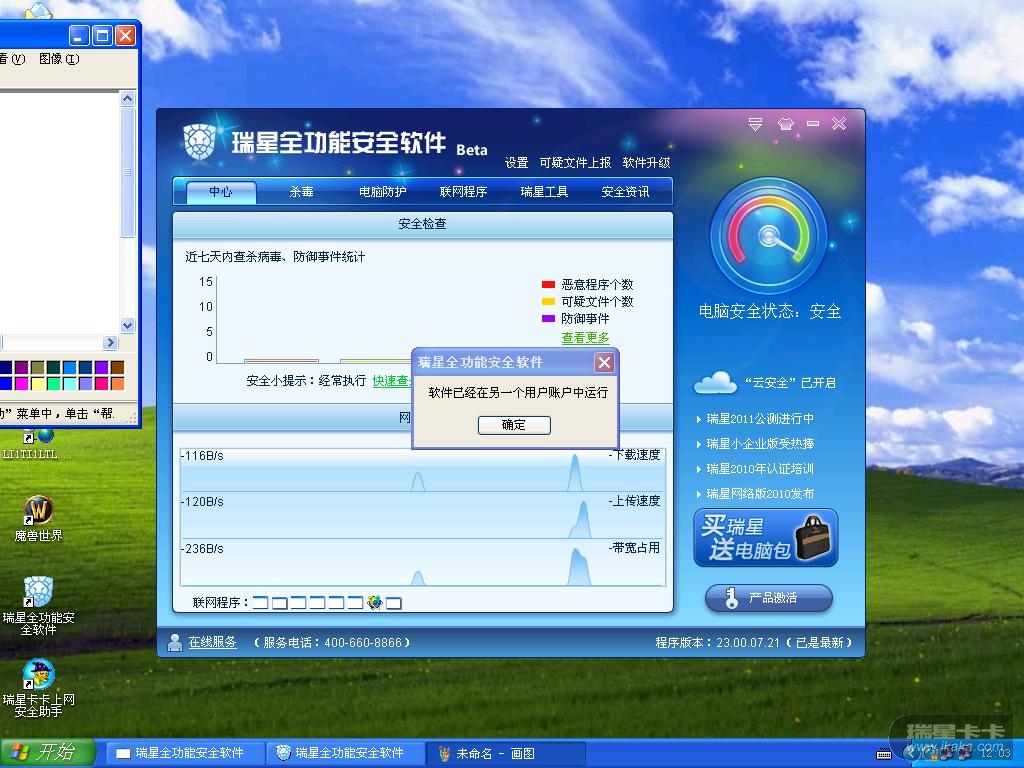Select the hot pink swatch in Paint
Image resolution: width=1024 pixels, height=768 pixels.
coord(101,383)
